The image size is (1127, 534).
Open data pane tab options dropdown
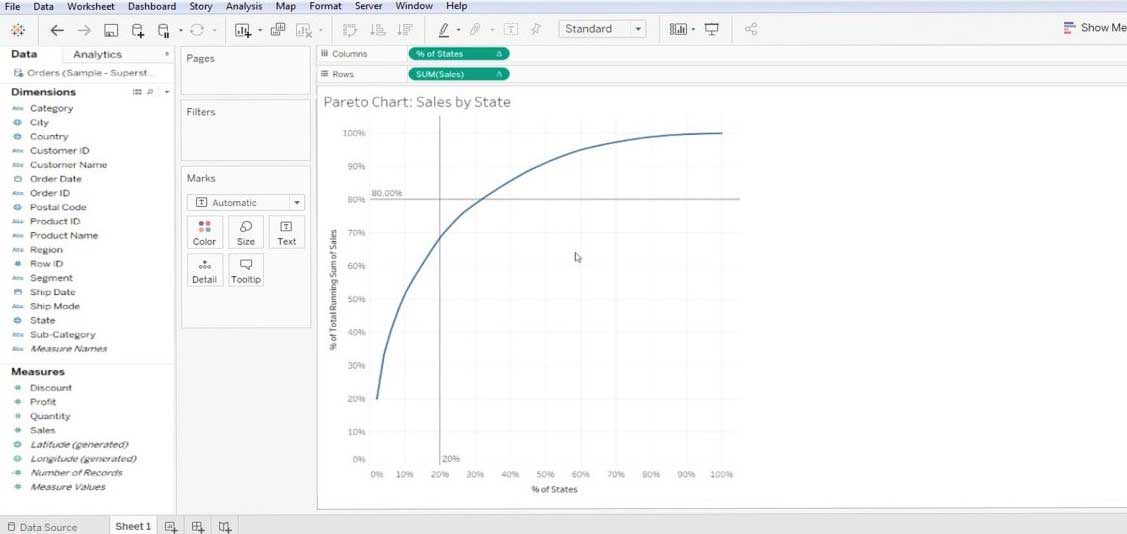[167, 54]
